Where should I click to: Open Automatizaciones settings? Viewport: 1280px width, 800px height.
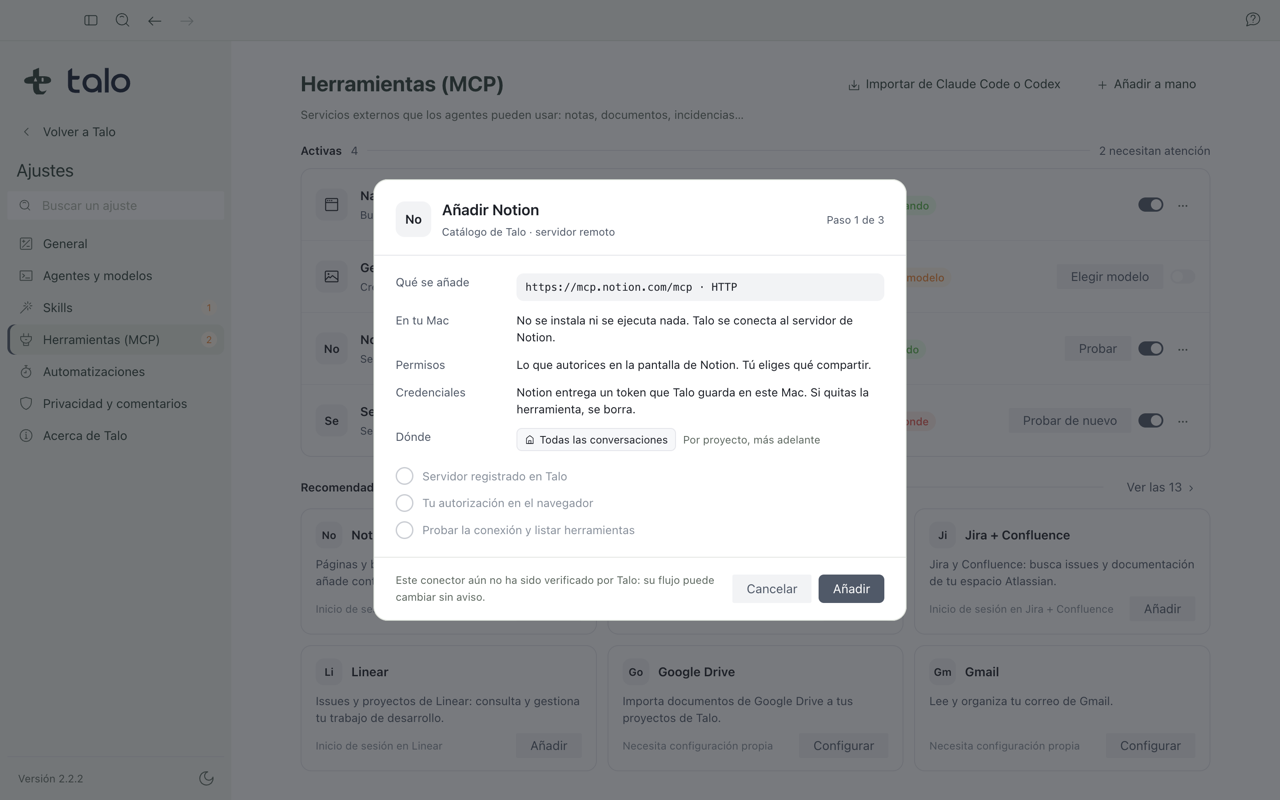pos(116,371)
